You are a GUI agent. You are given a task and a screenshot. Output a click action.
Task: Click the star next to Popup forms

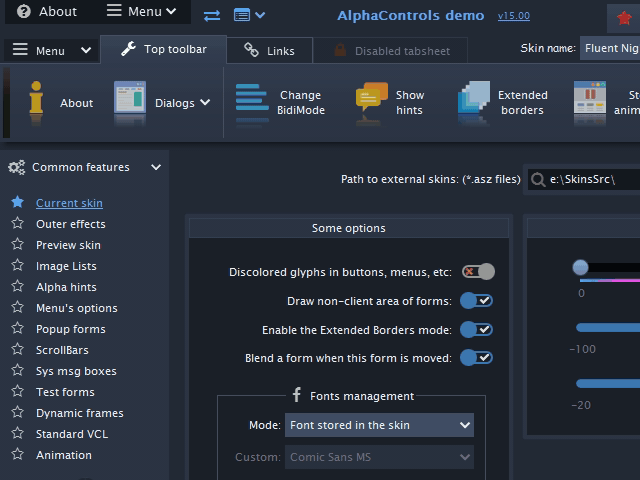18,328
